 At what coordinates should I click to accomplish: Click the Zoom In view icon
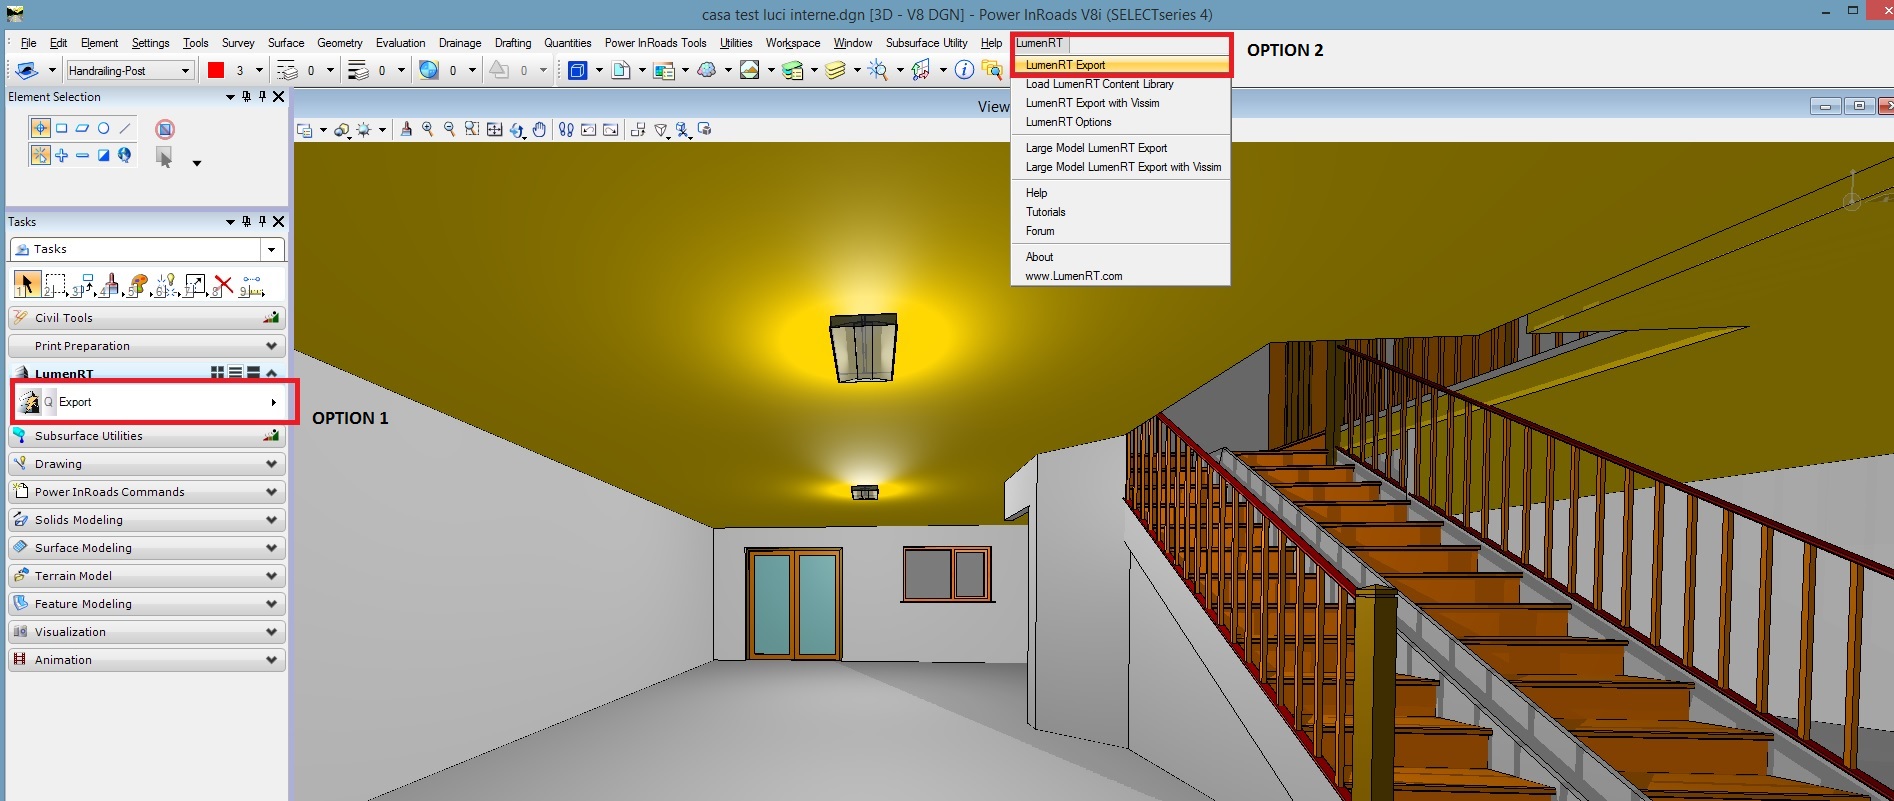[x=428, y=130]
